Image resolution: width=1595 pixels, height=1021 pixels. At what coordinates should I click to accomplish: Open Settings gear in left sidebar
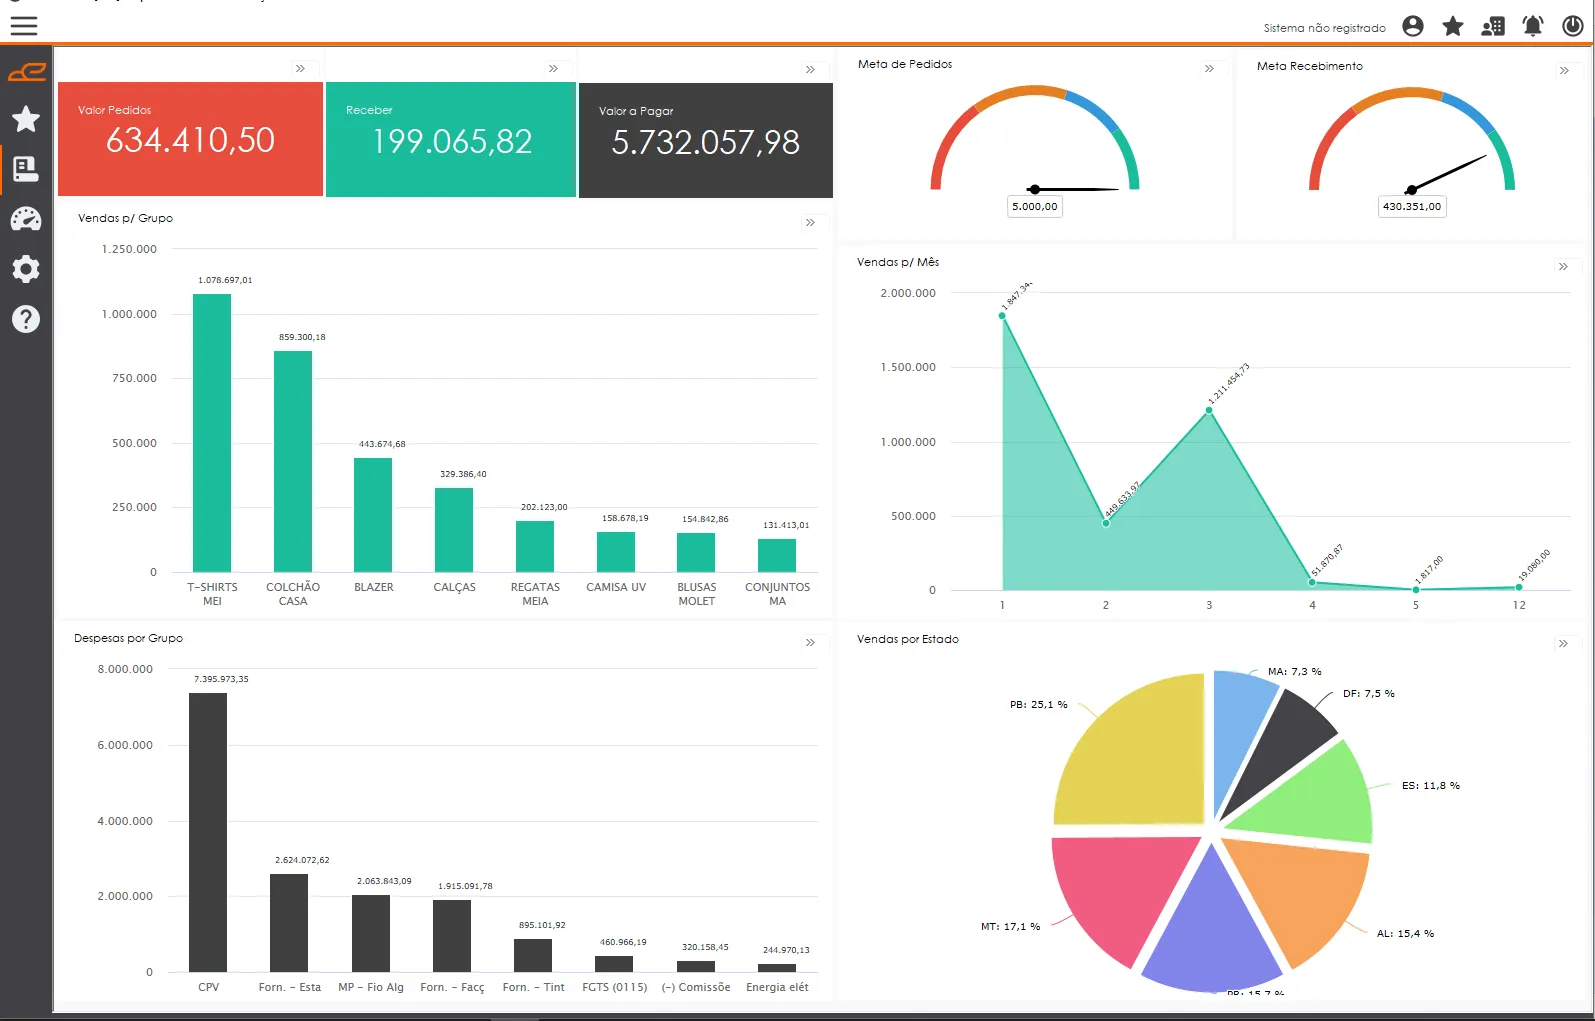[x=26, y=269]
